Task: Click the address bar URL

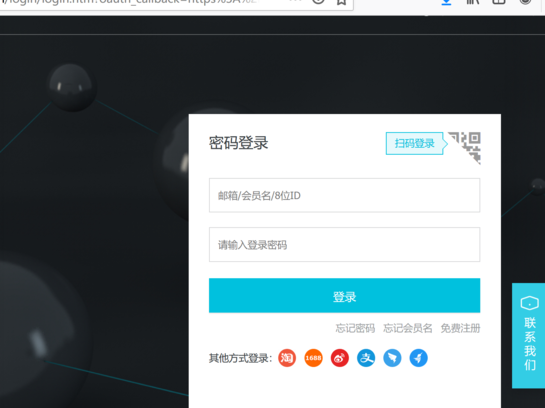Action: pyautogui.click(x=129, y=3)
